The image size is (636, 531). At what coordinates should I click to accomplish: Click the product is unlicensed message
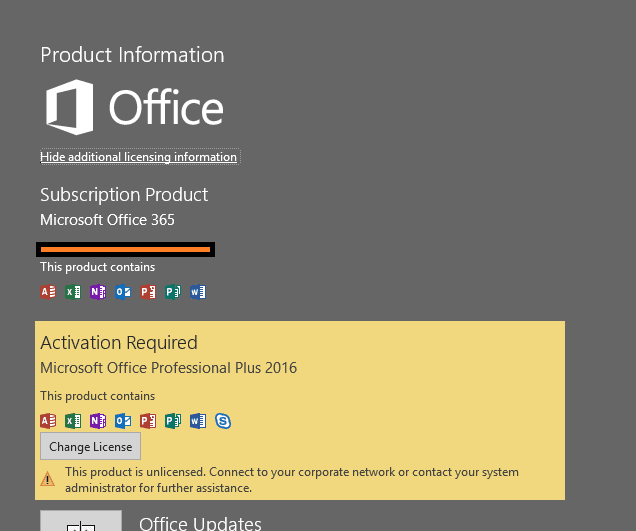(292, 479)
